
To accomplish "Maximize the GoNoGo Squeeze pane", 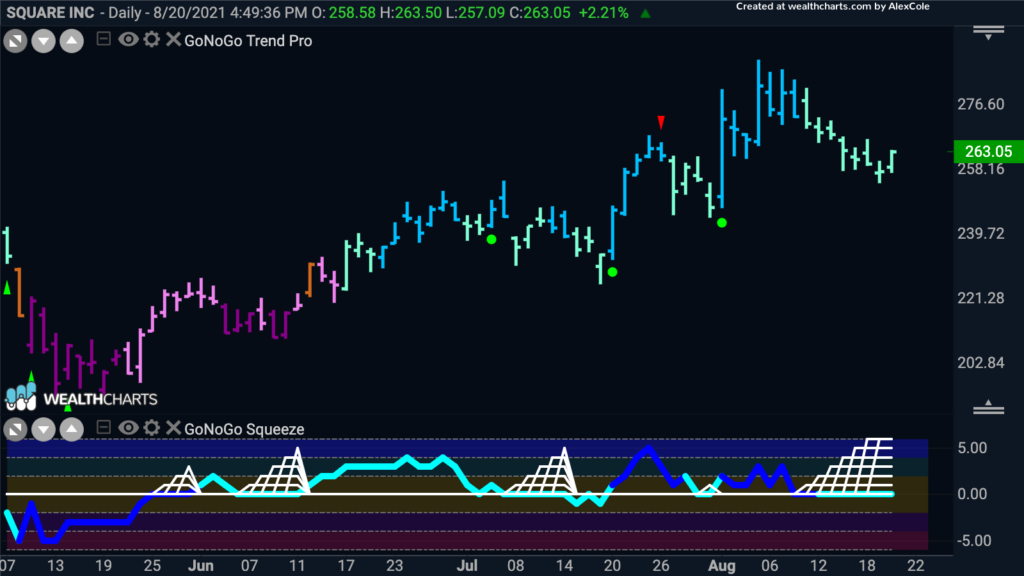I will click(15, 430).
